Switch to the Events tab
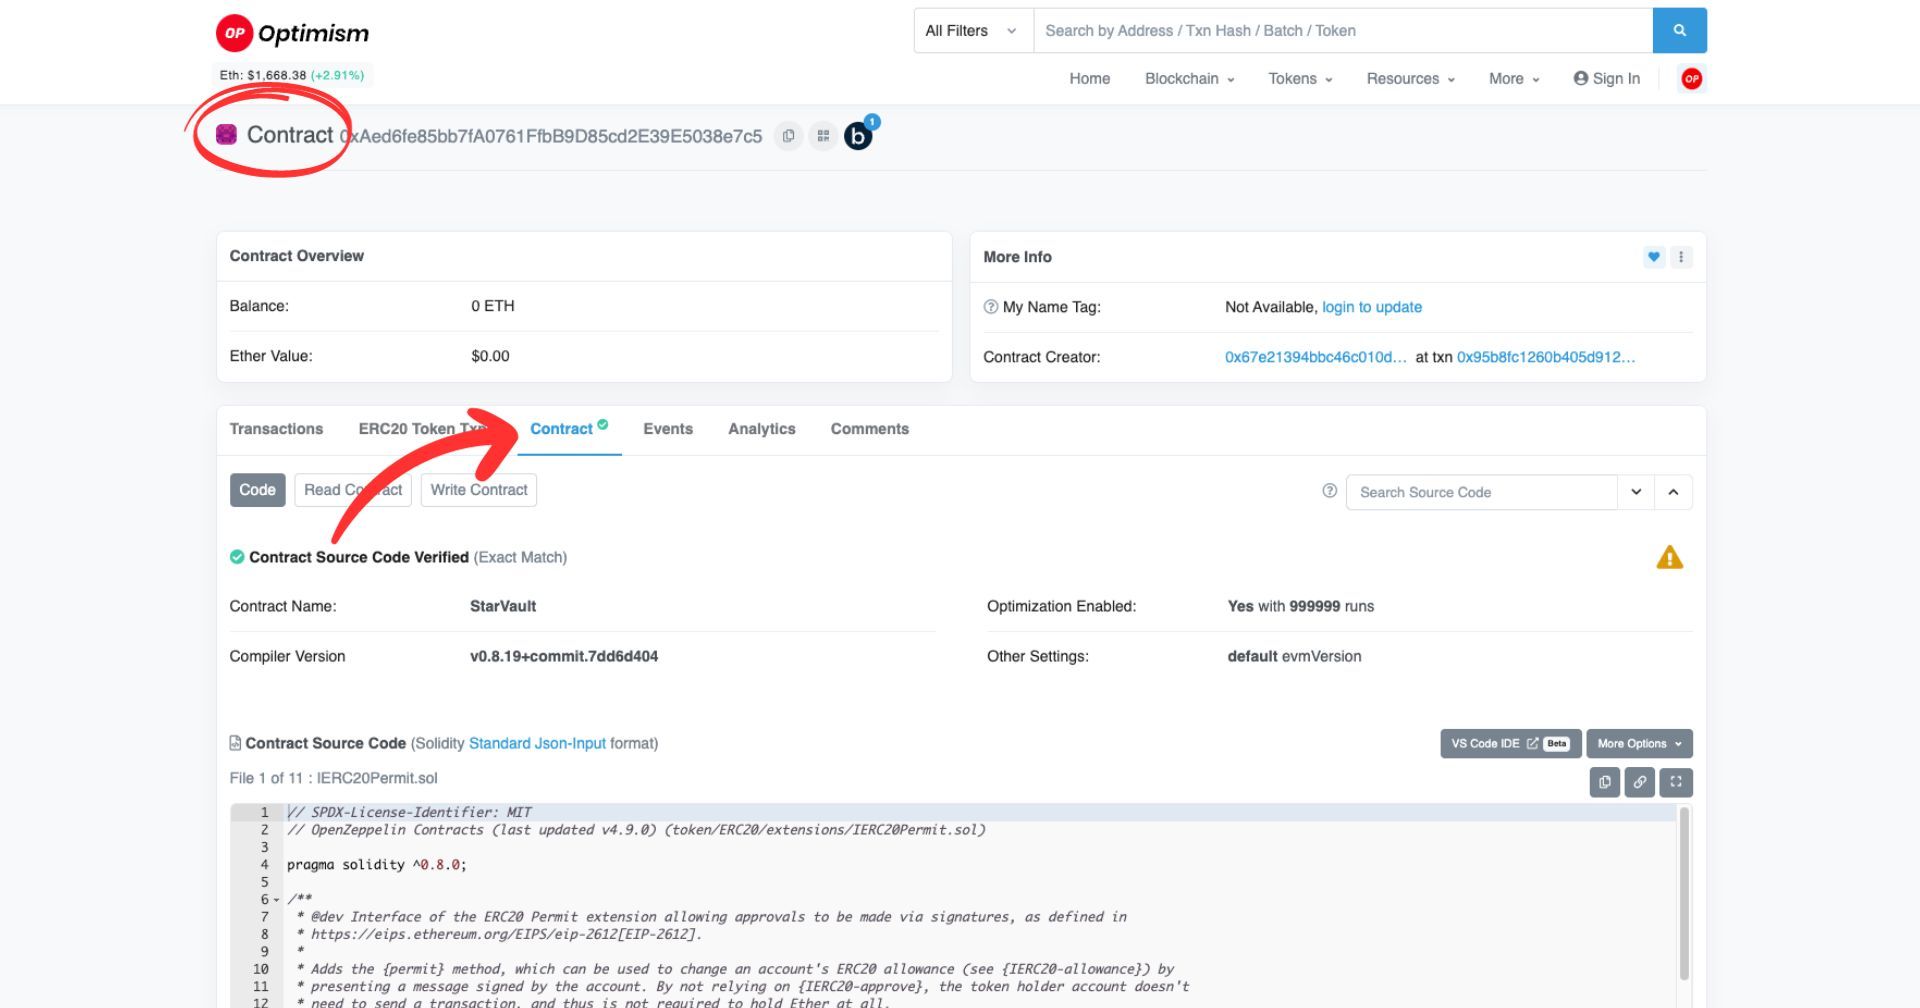Viewport: 1920px width, 1008px height. (x=668, y=429)
